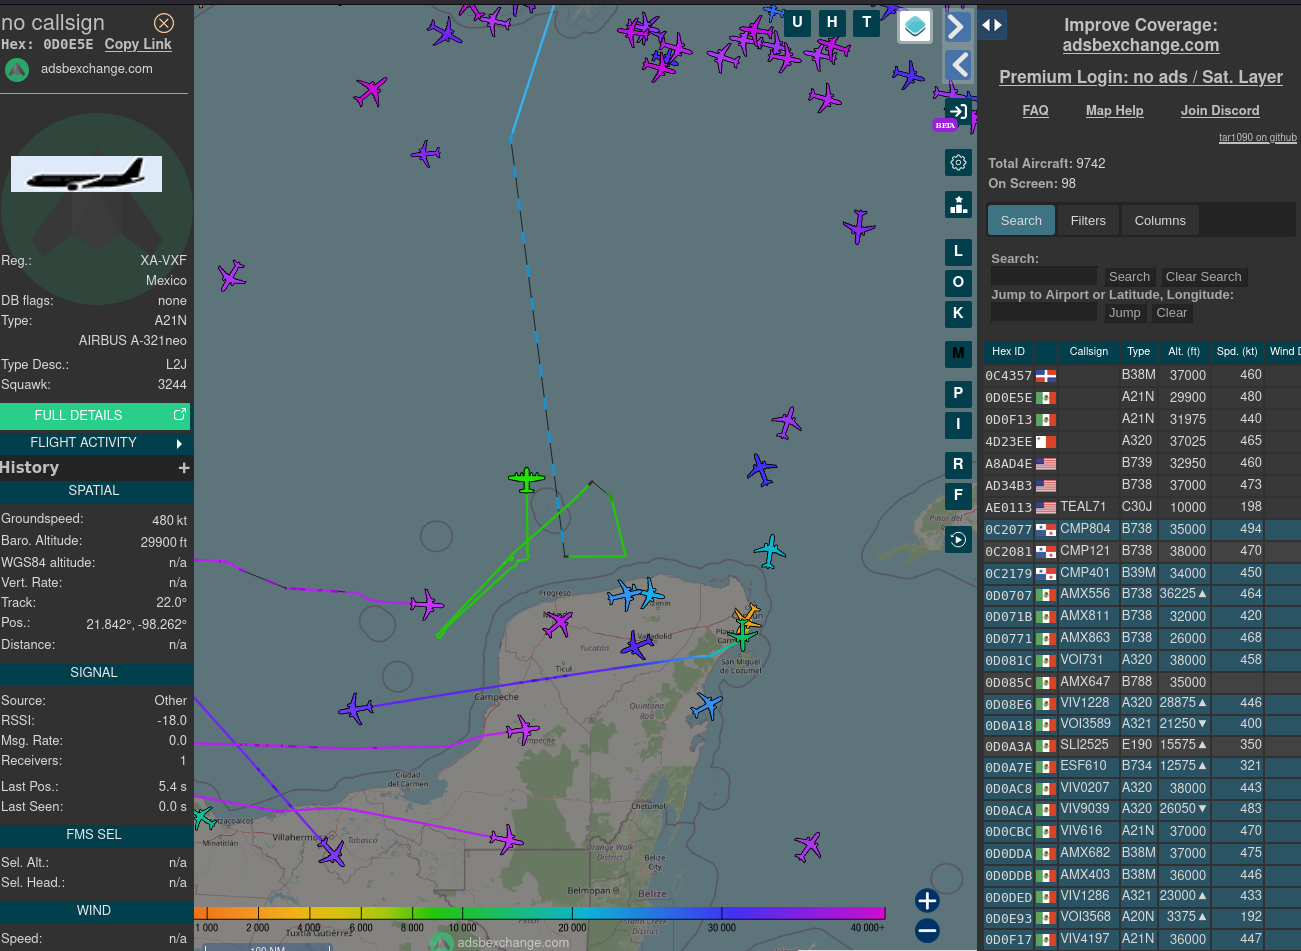Close the selected aircraft info panel

click(x=164, y=23)
